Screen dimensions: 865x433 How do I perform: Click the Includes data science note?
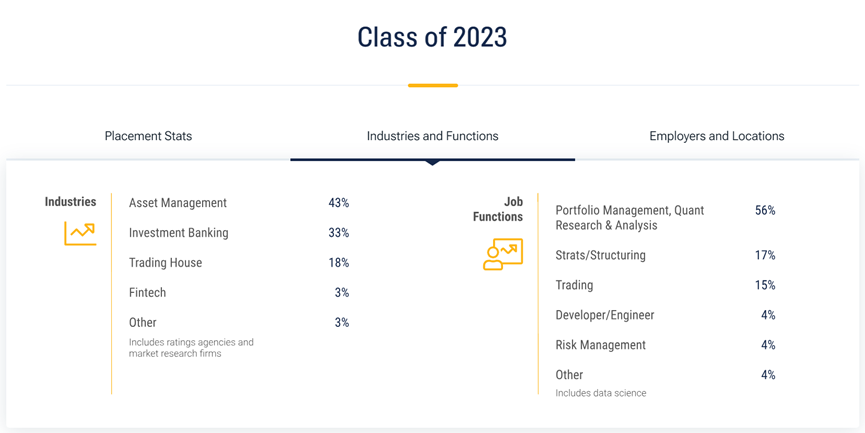click(600, 393)
